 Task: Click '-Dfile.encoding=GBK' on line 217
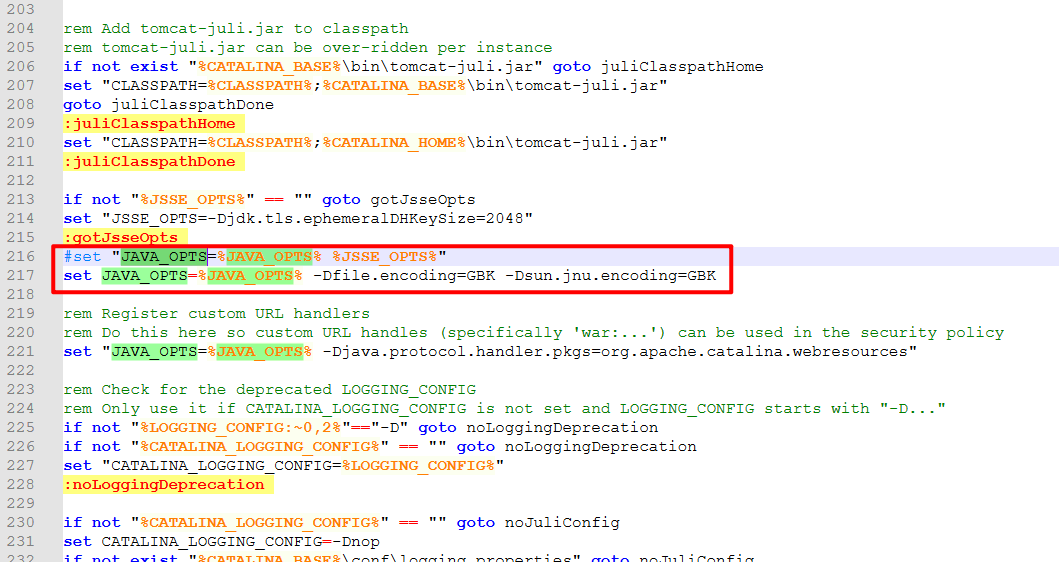[x=404, y=276]
